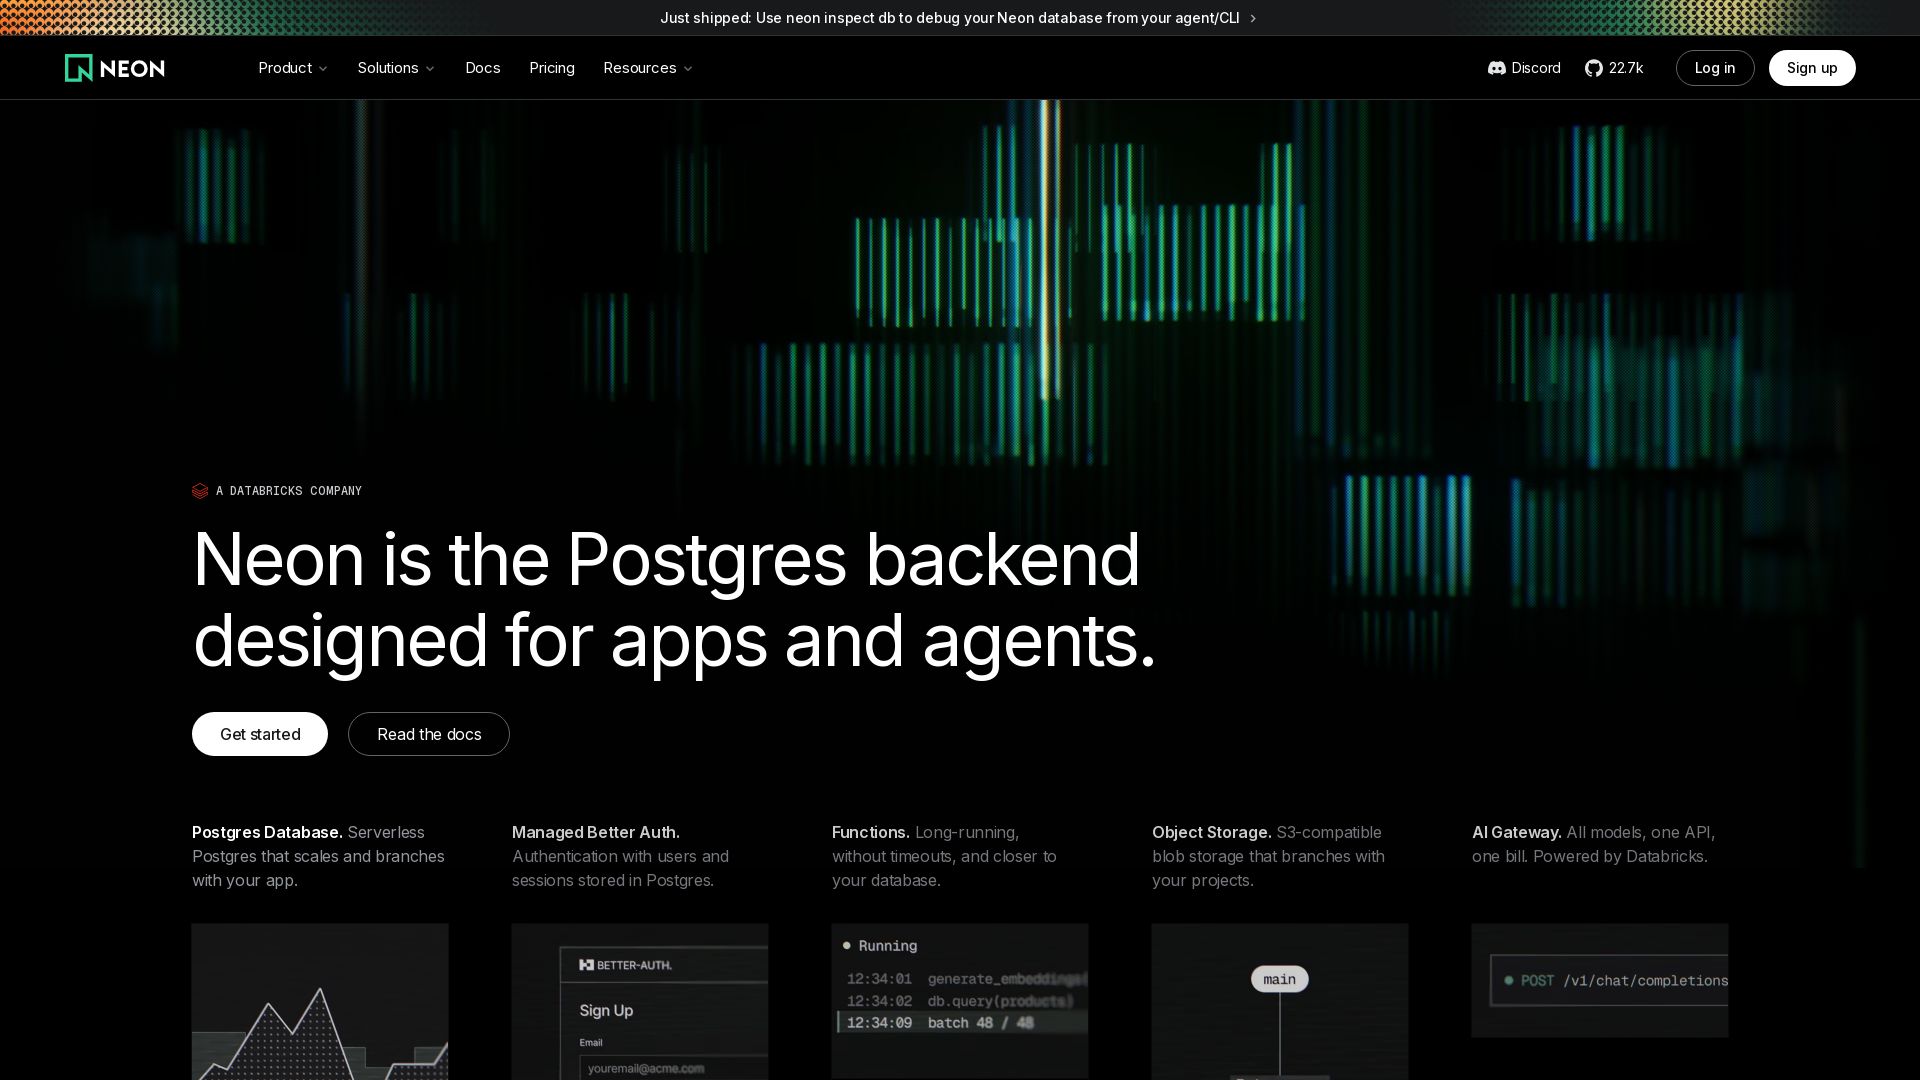Click the batch 48 / 48 log line

coord(961,1022)
